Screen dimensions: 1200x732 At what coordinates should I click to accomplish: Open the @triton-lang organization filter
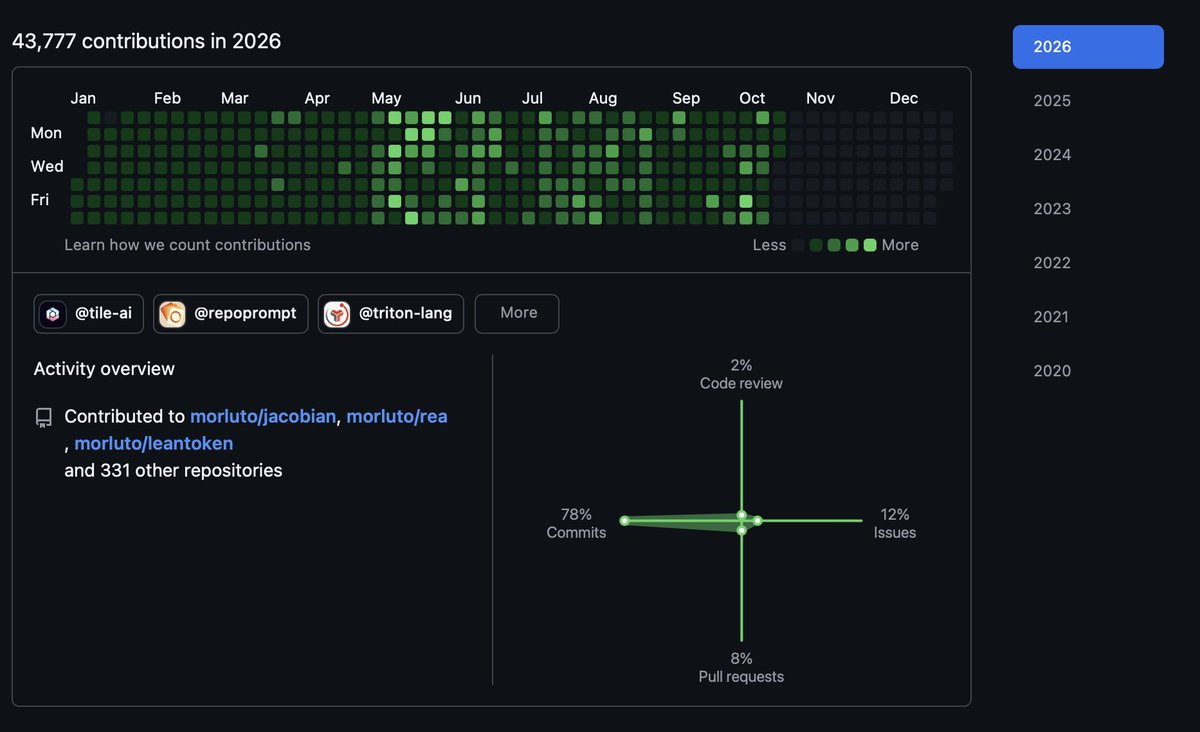tap(391, 314)
